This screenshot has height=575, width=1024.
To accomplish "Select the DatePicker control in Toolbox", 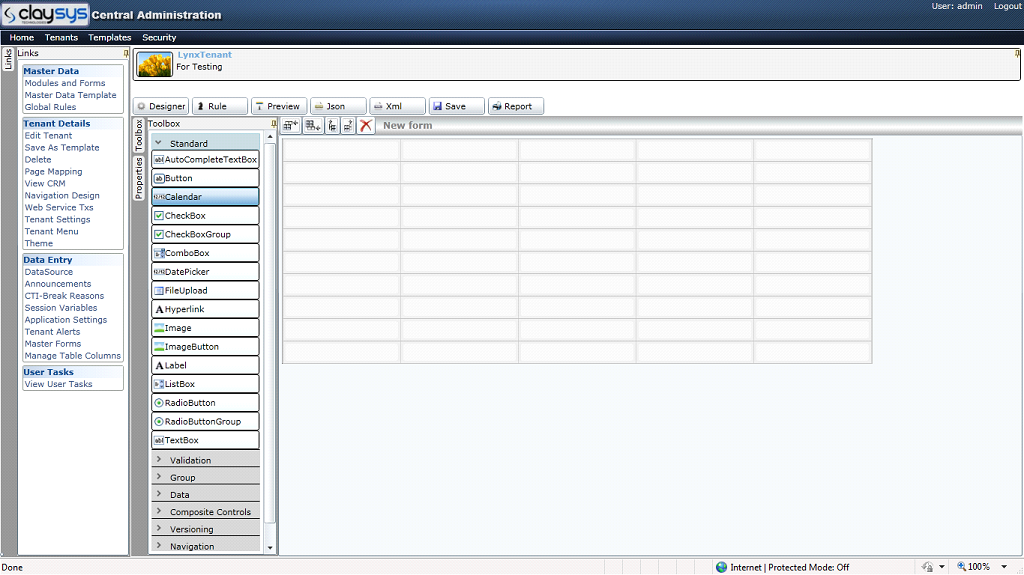I will (x=205, y=272).
